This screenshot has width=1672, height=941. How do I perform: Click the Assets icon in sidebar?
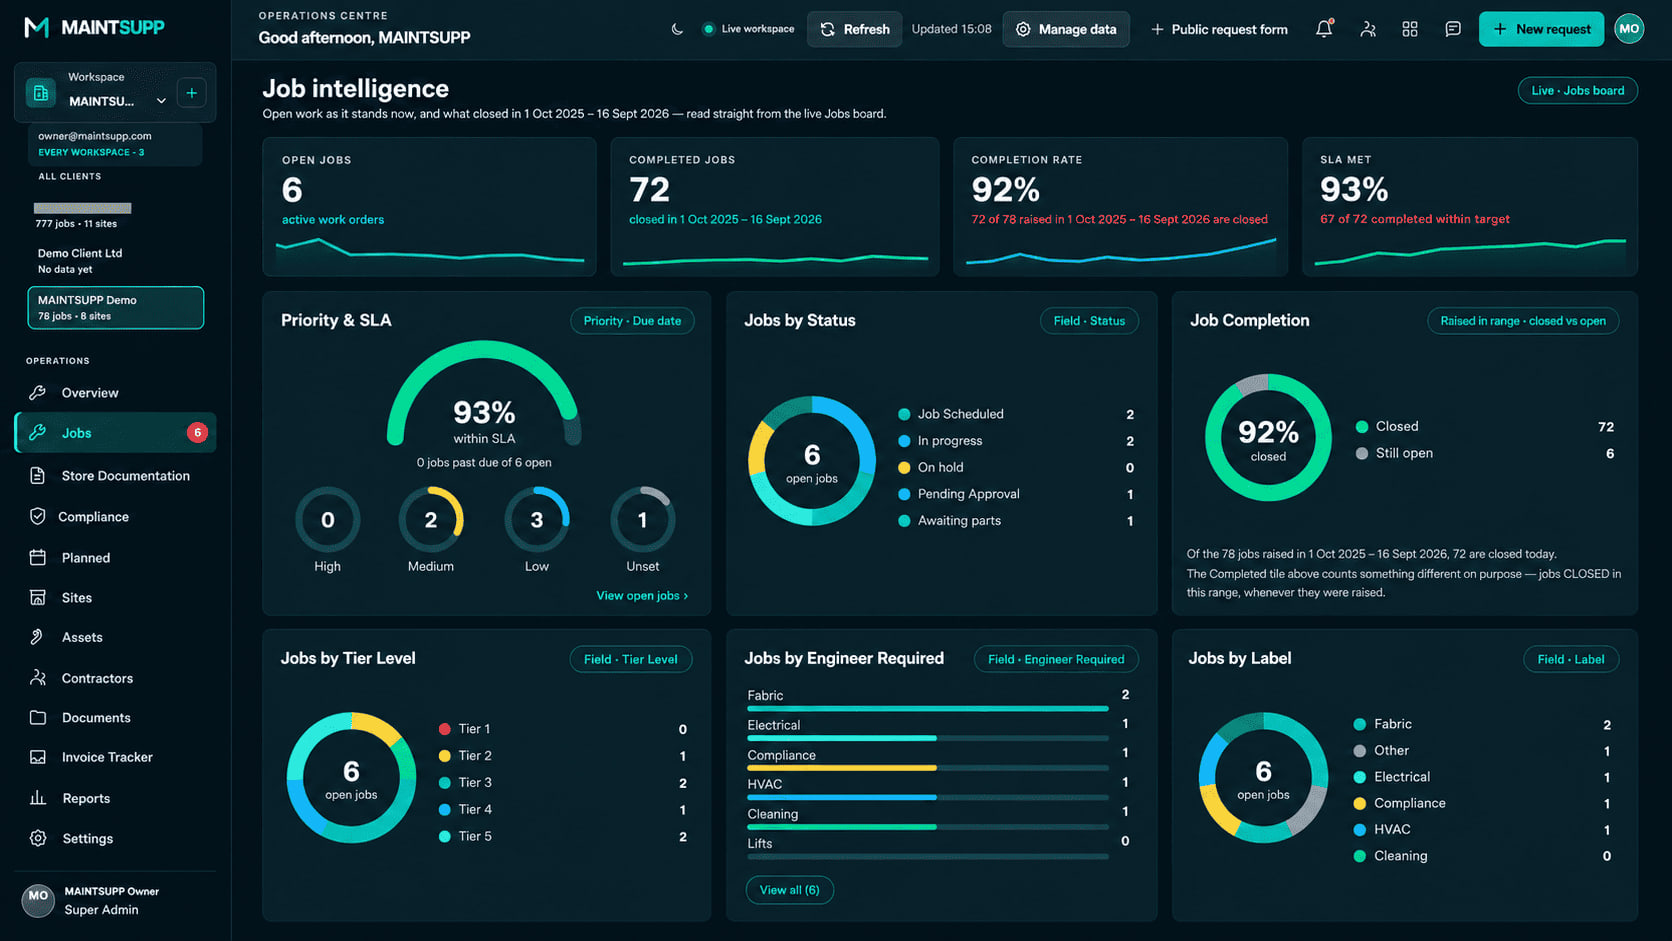[38, 637]
